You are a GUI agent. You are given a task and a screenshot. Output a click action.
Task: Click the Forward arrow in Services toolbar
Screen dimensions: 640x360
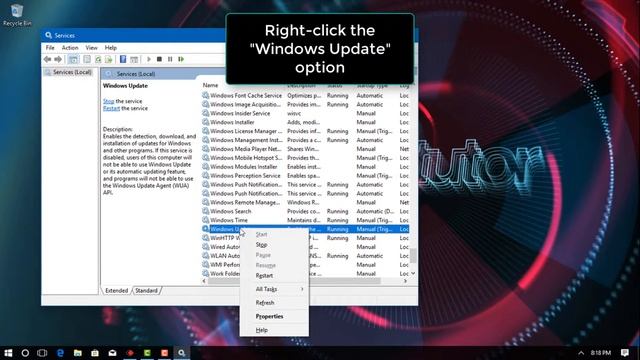58,60
